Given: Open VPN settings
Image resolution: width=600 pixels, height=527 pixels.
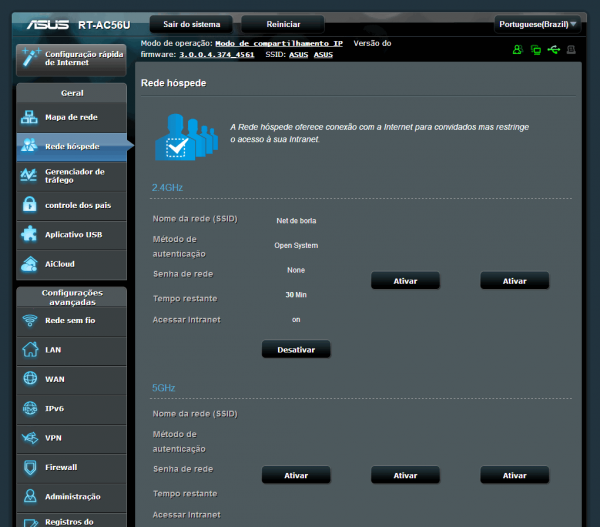Looking at the screenshot, I should tap(72, 438).
